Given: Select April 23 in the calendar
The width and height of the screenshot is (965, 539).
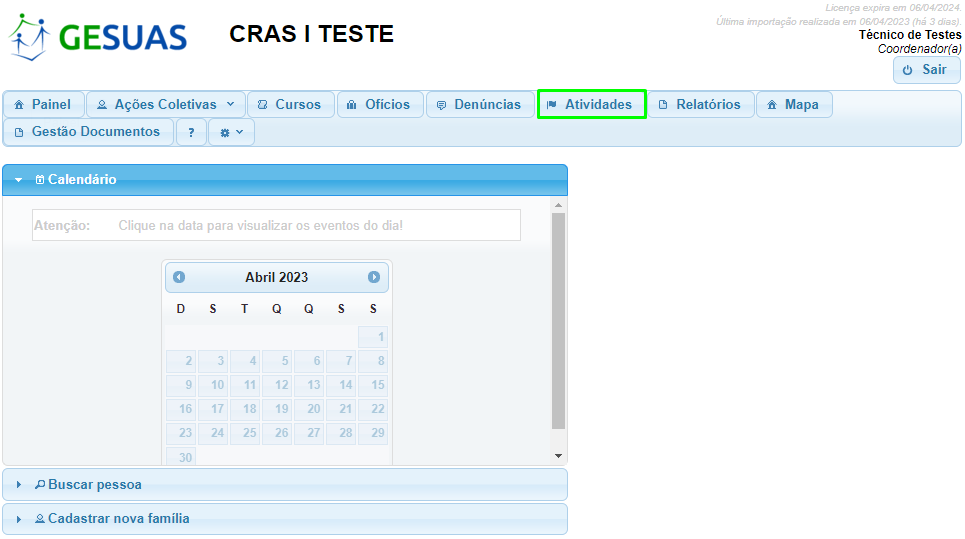Looking at the screenshot, I should click(x=181, y=433).
